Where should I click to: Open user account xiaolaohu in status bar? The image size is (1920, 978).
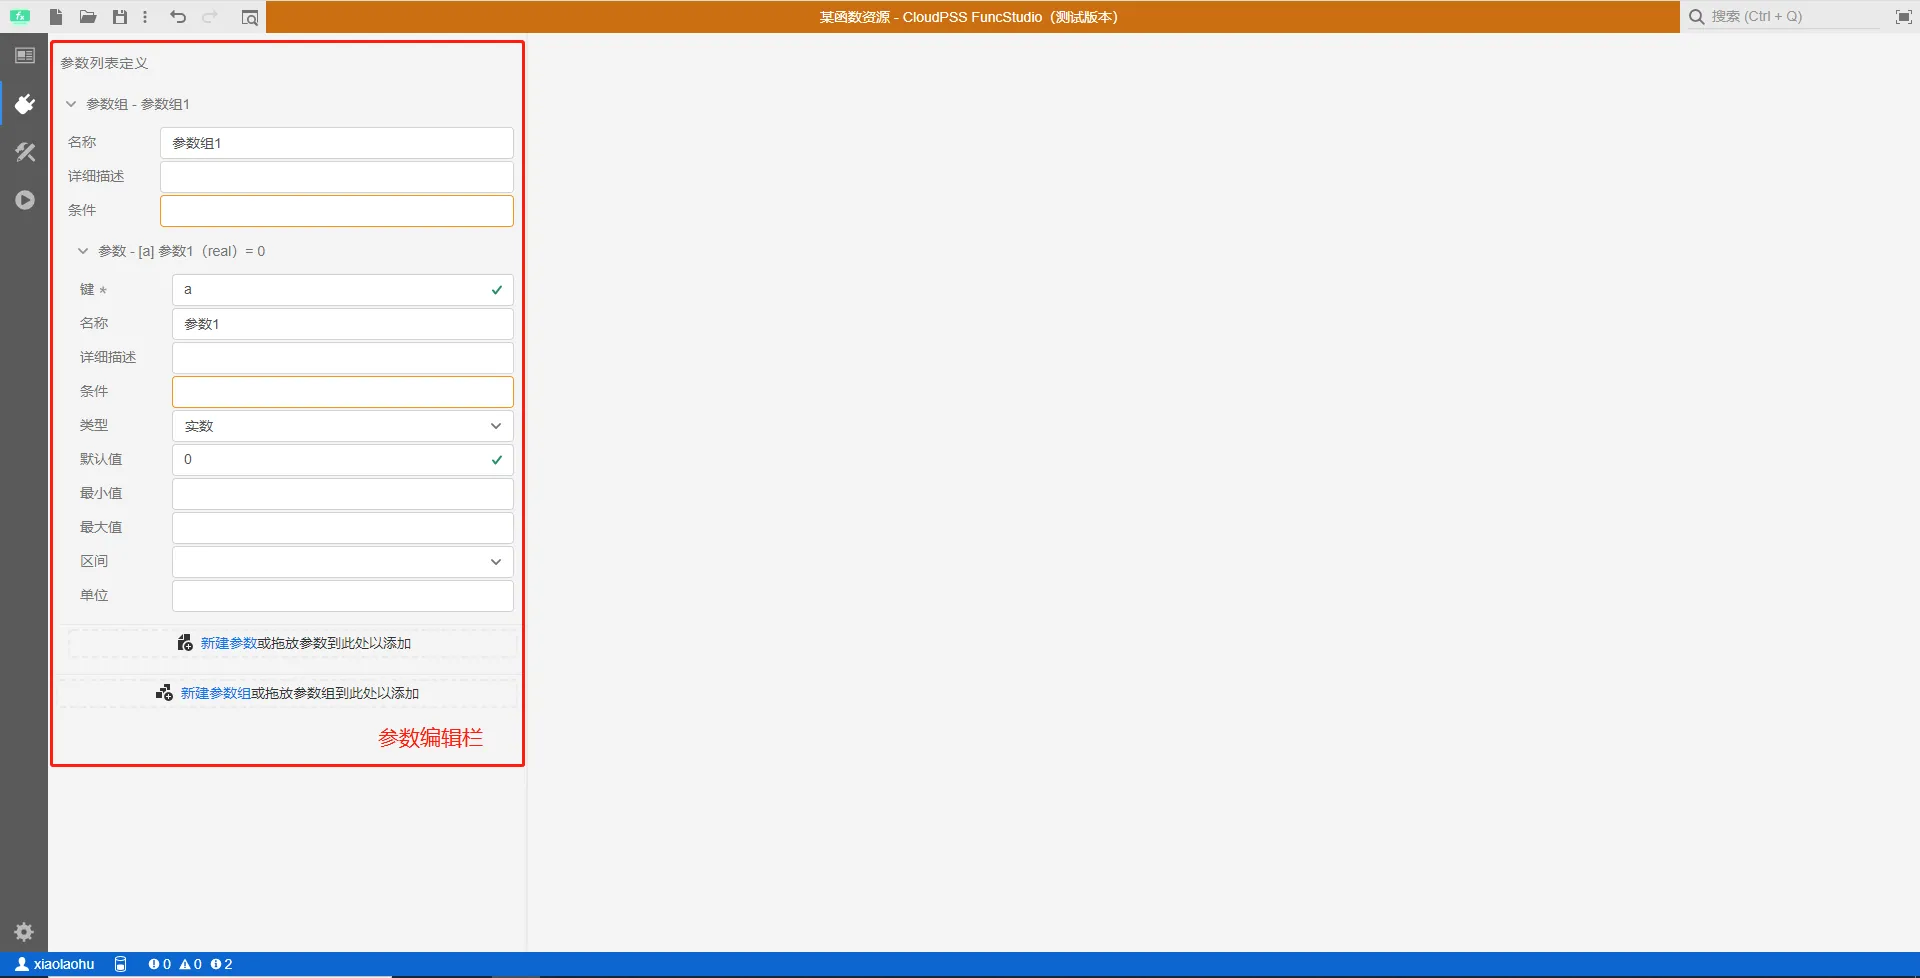tap(55, 964)
